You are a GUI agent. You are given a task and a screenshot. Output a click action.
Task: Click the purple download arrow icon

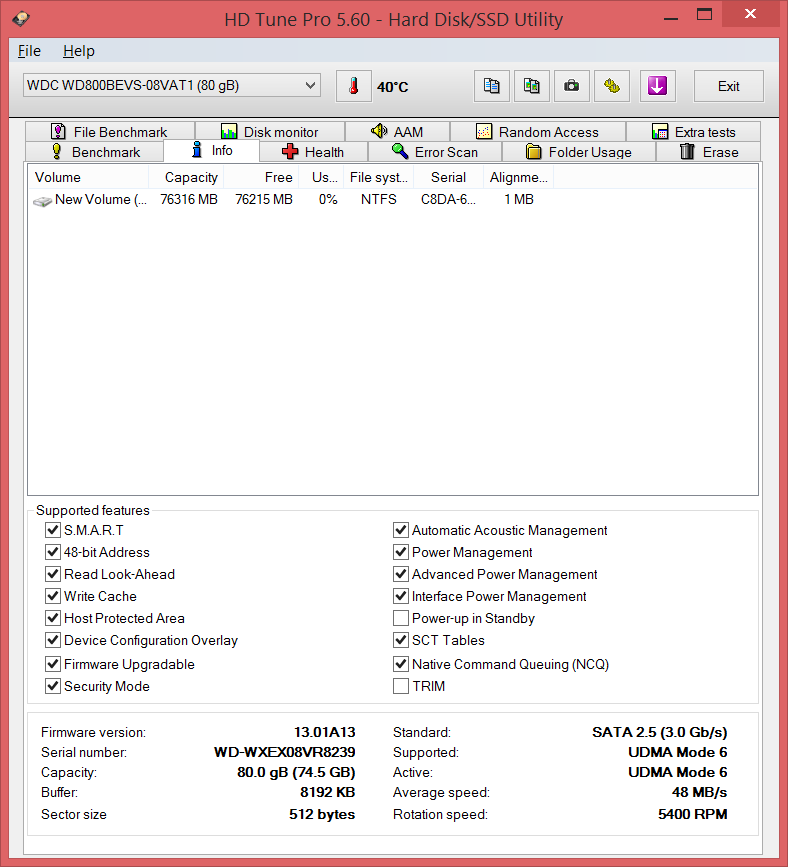(x=657, y=86)
